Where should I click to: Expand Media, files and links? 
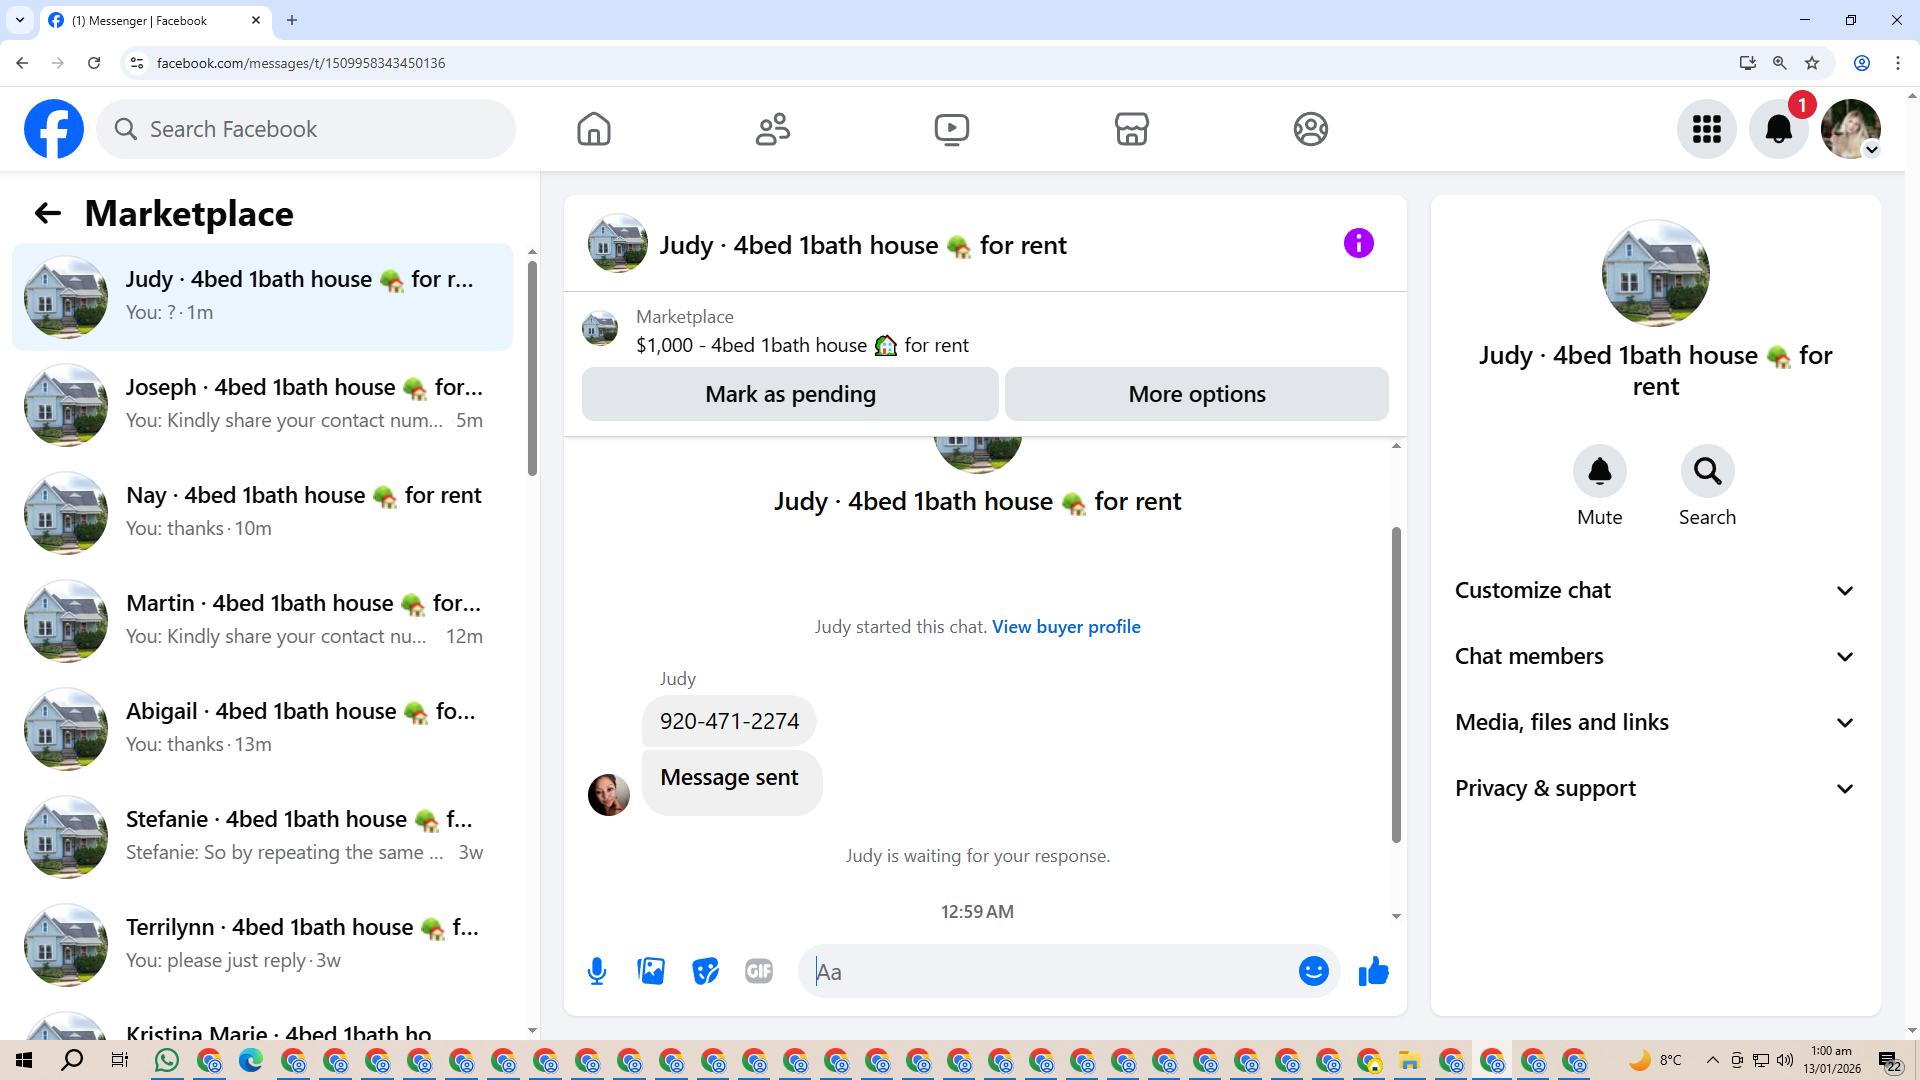pyautogui.click(x=1655, y=722)
